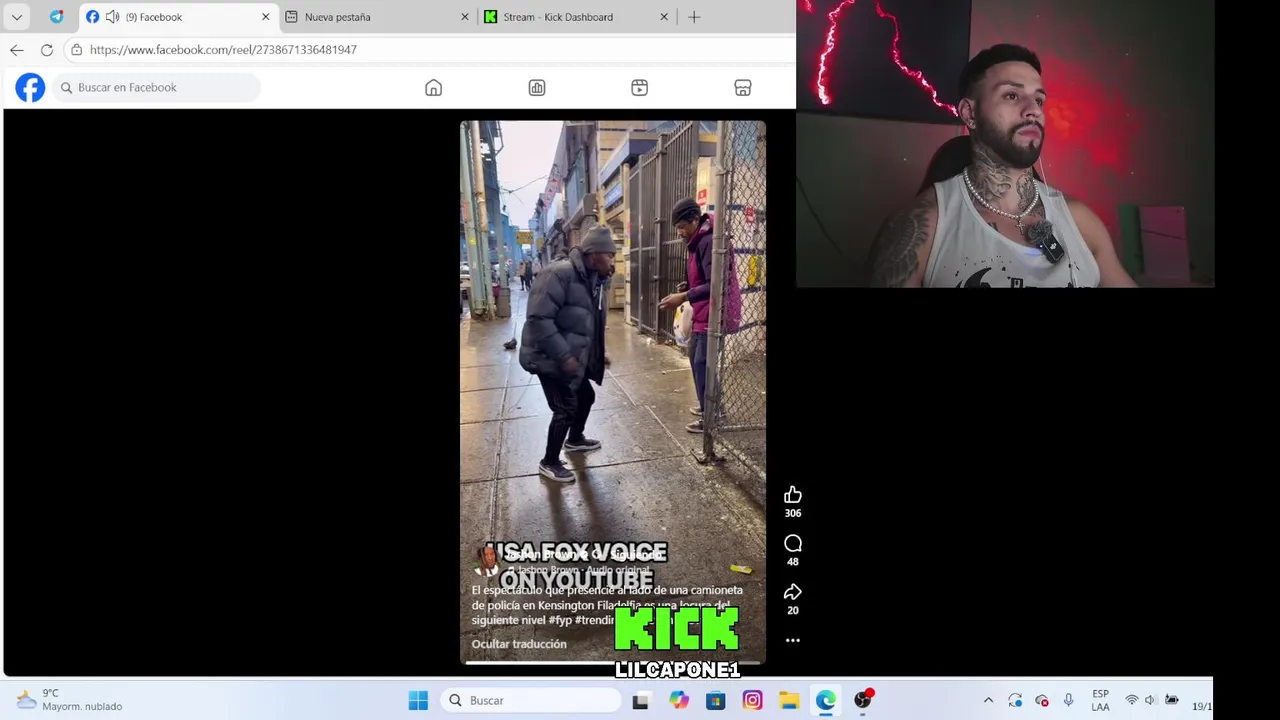View site information lock icon
Viewport: 1280px width, 720px height.
pos(77,50)
